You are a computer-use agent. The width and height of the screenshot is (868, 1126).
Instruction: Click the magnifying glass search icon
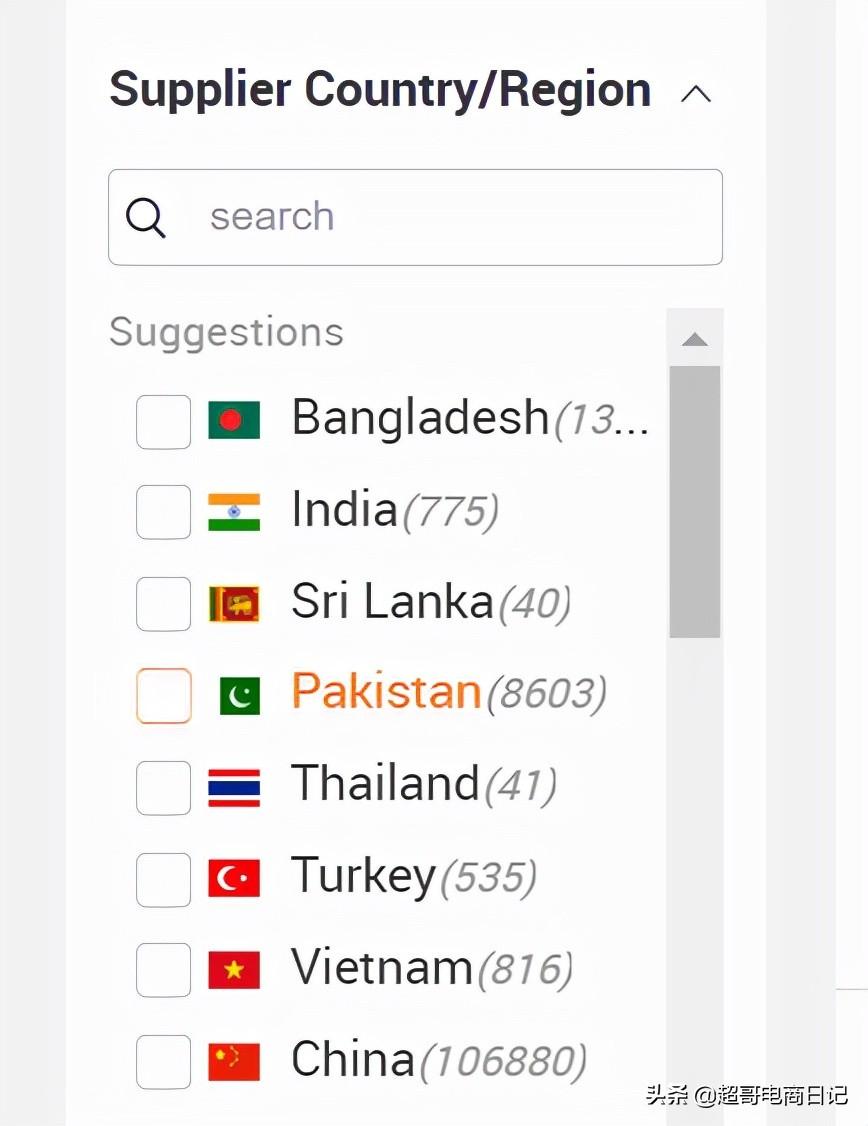click(x=146, y=217)
